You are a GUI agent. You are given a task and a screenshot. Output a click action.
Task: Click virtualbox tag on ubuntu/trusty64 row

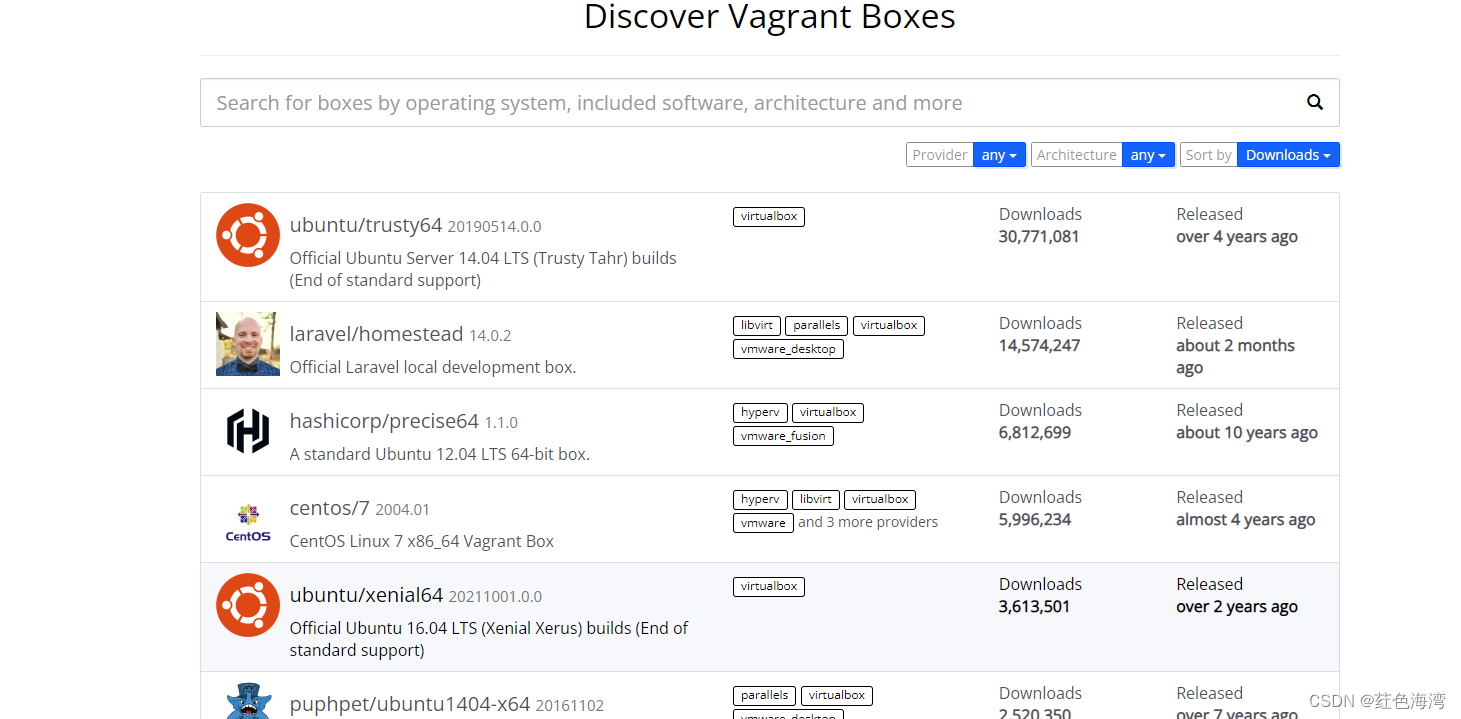pos(769,216)
